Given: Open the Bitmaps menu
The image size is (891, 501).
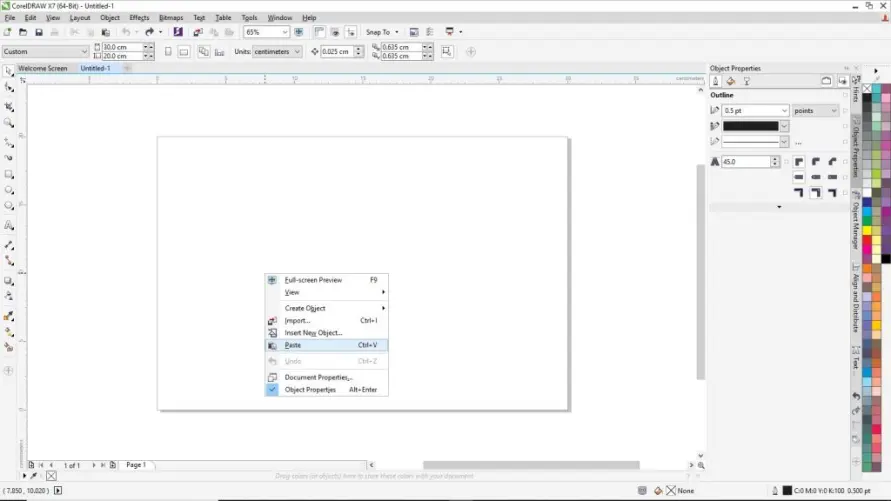Looking at the screenshot, I should pos(170,18).
